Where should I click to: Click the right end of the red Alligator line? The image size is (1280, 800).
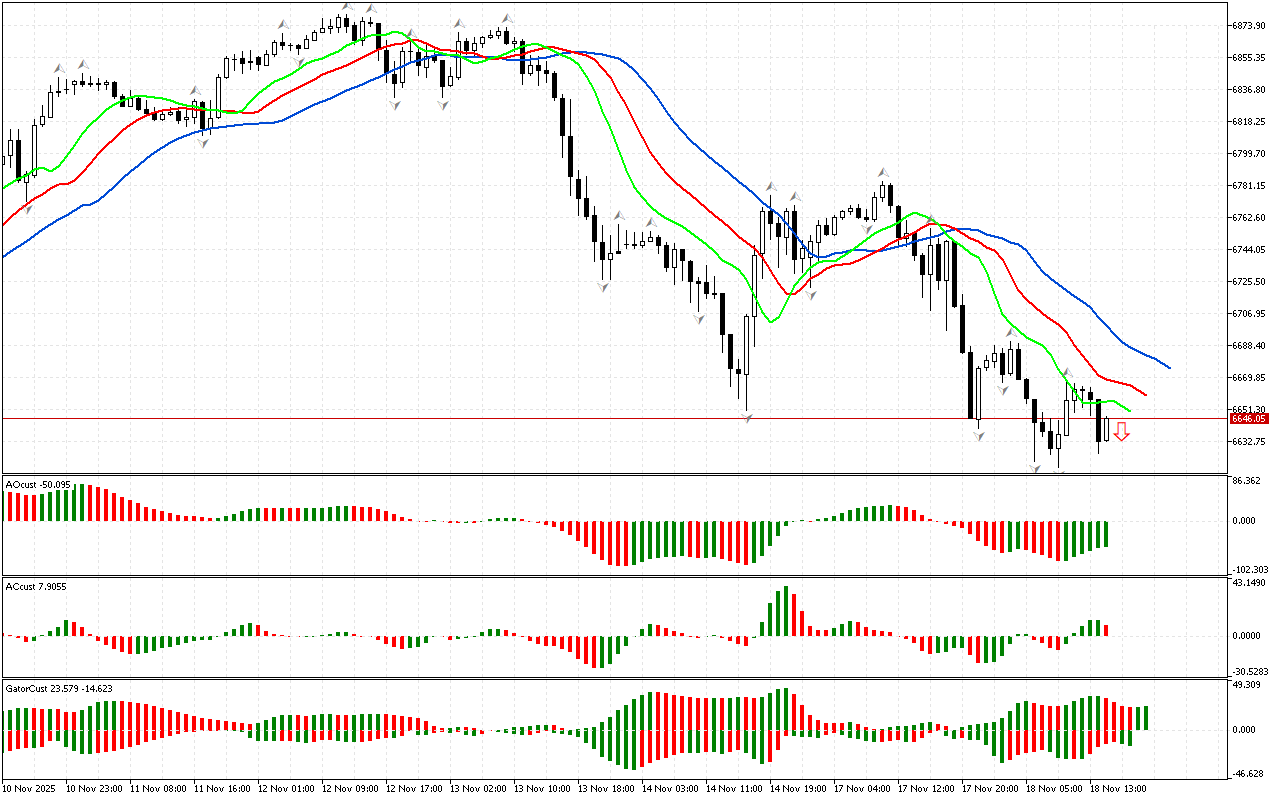[x=1145, y=394]
